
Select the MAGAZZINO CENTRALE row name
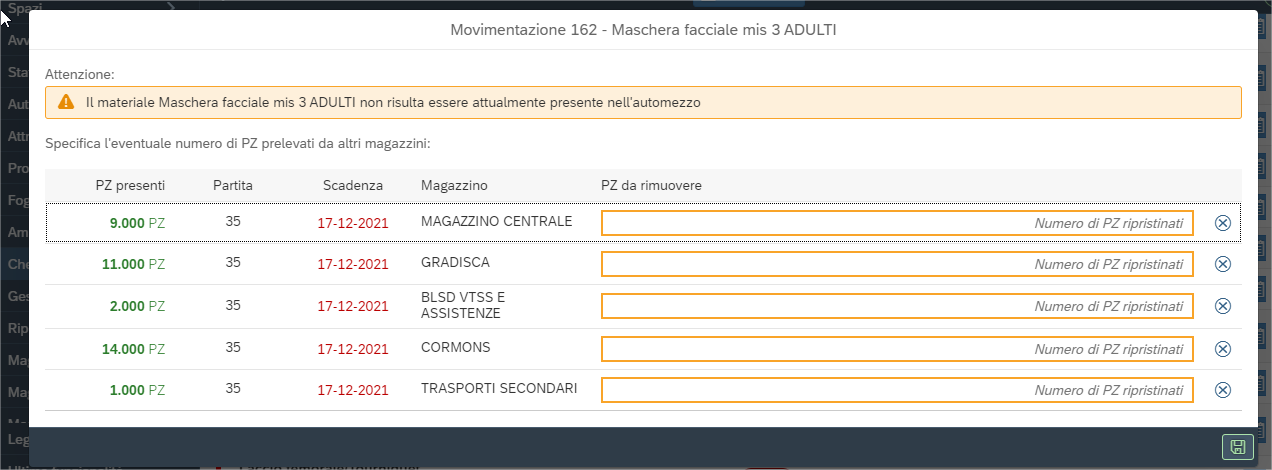pyautogui.click(x=496, y=221)
